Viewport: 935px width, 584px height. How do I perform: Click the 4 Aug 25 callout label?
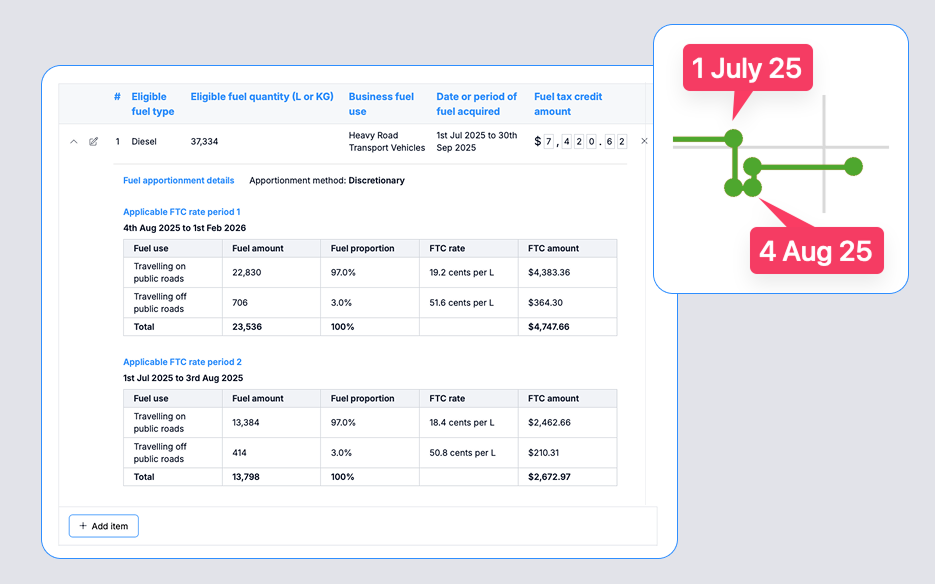(816, 250)
